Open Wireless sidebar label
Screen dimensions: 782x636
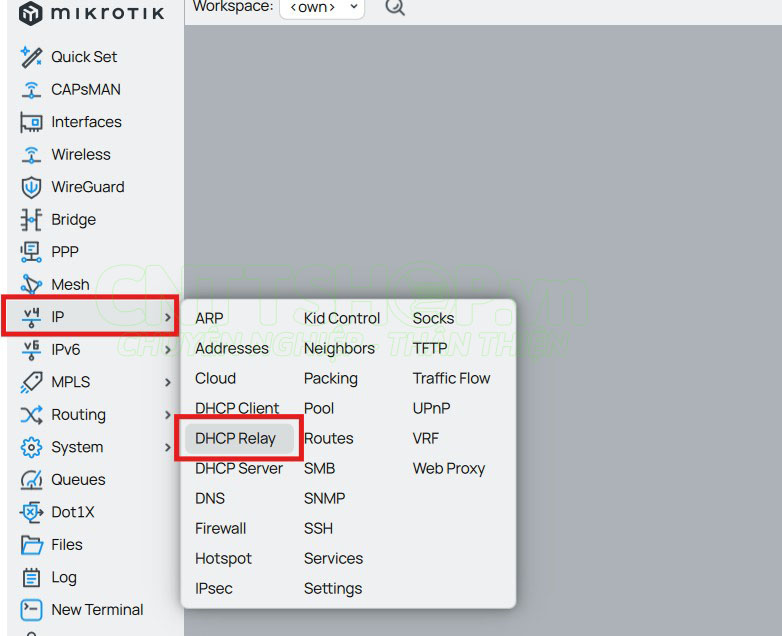click(81, 155)
